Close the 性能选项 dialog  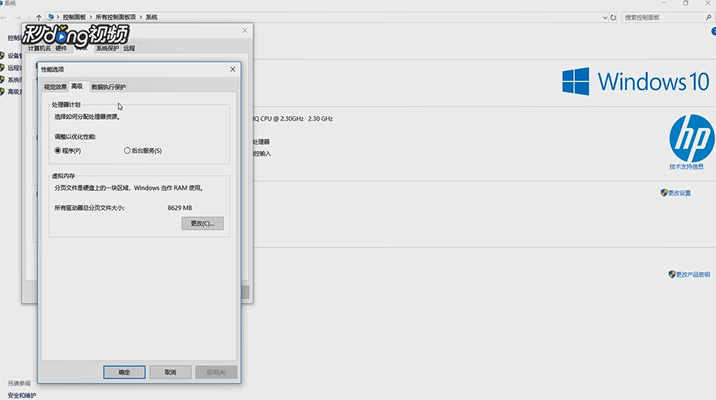click(232, 69)
